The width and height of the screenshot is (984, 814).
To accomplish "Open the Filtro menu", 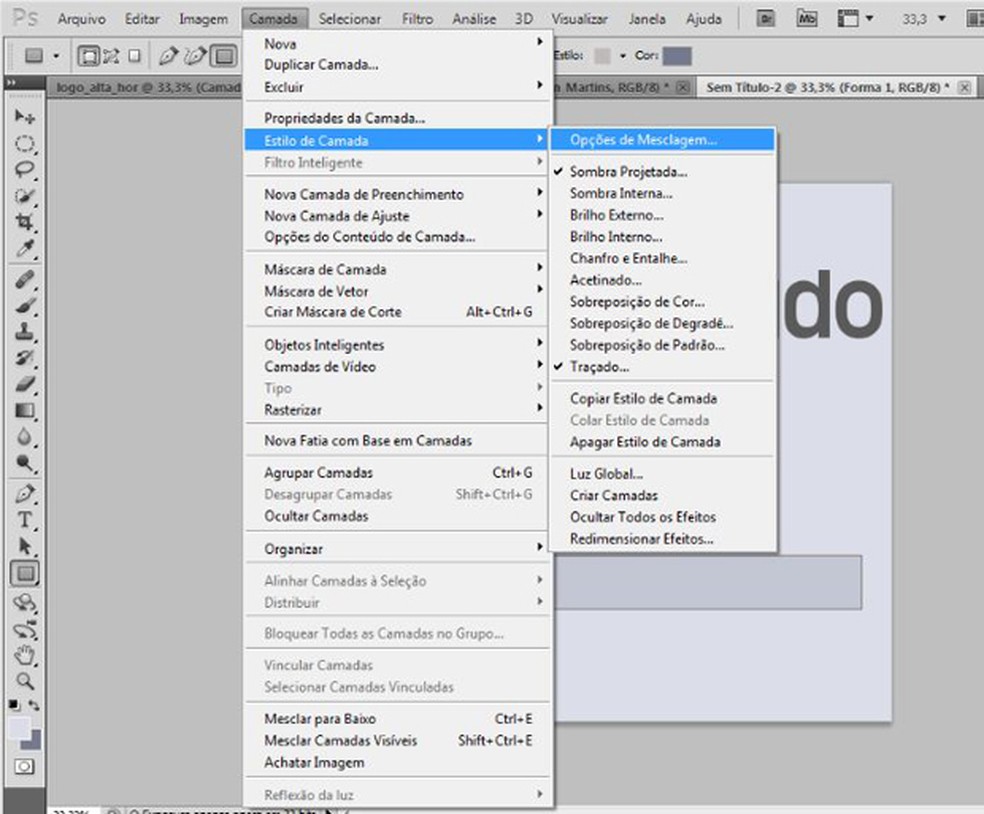I will coord(417,19).
